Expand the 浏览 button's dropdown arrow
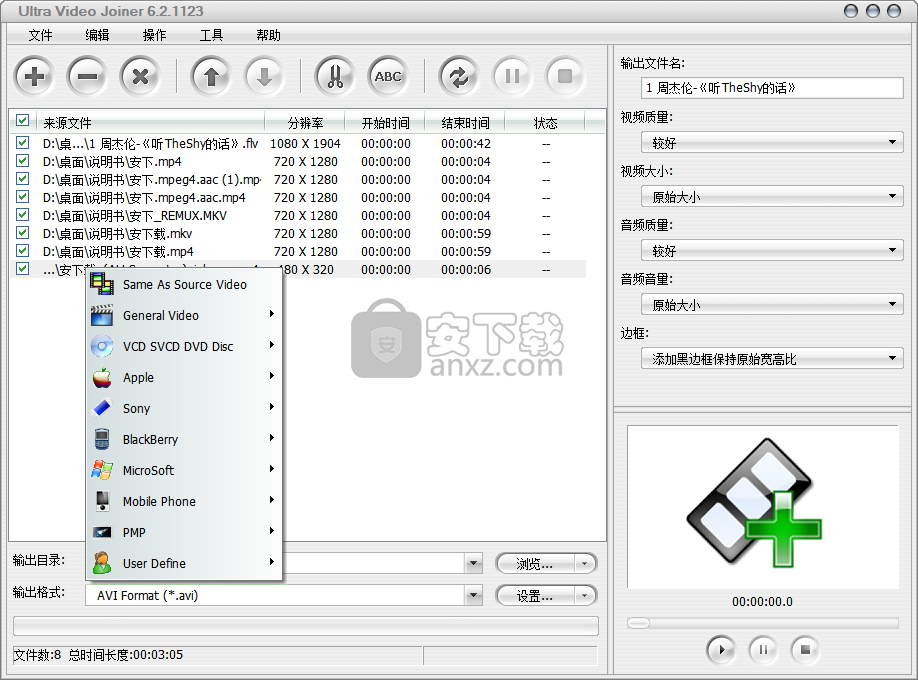The height and width of the screenshot is (680, 918). [x=584, y=564]
